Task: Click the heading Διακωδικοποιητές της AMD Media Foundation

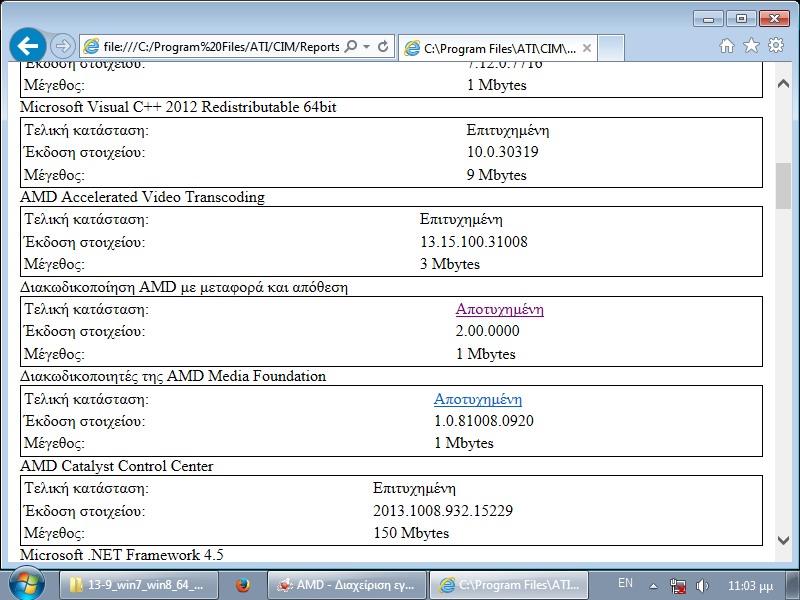Action: (x=173, y=377)
